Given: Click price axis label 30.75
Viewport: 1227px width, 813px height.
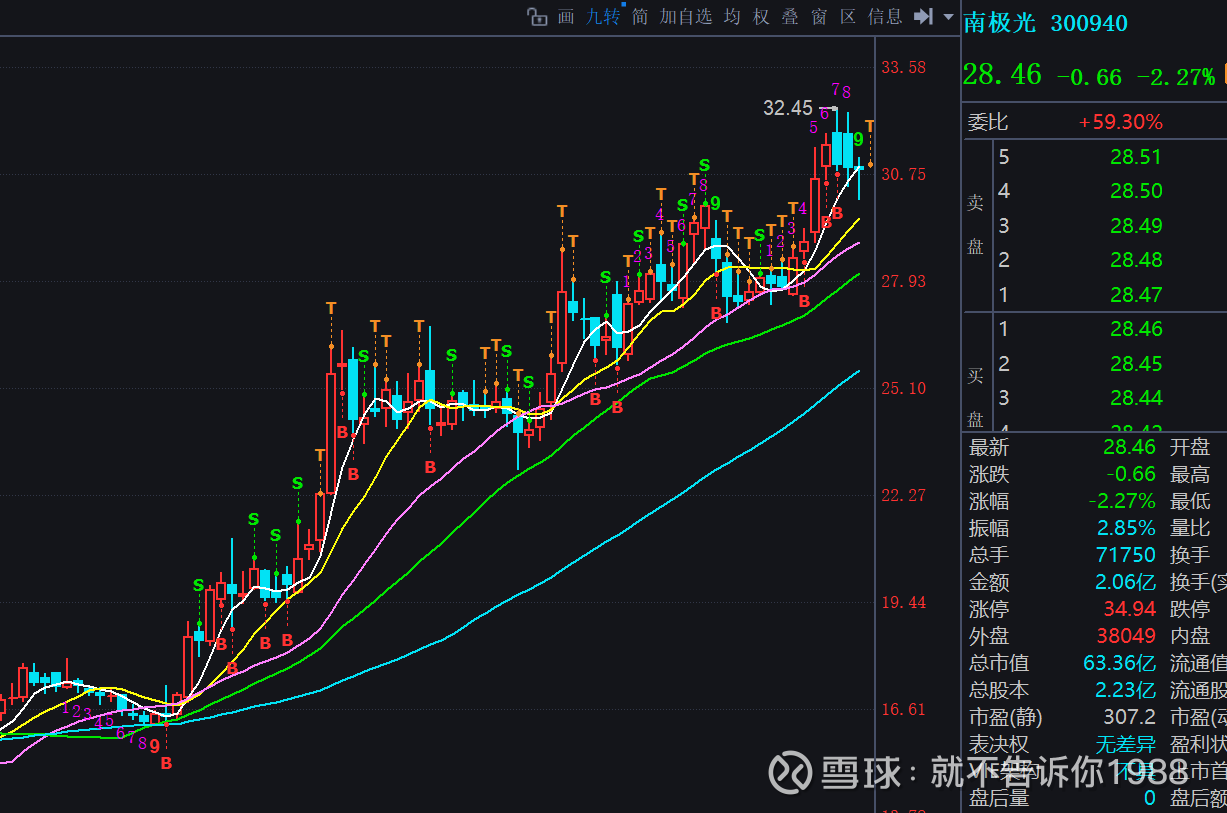Looking at the screenshot, I should click(903, 174).
